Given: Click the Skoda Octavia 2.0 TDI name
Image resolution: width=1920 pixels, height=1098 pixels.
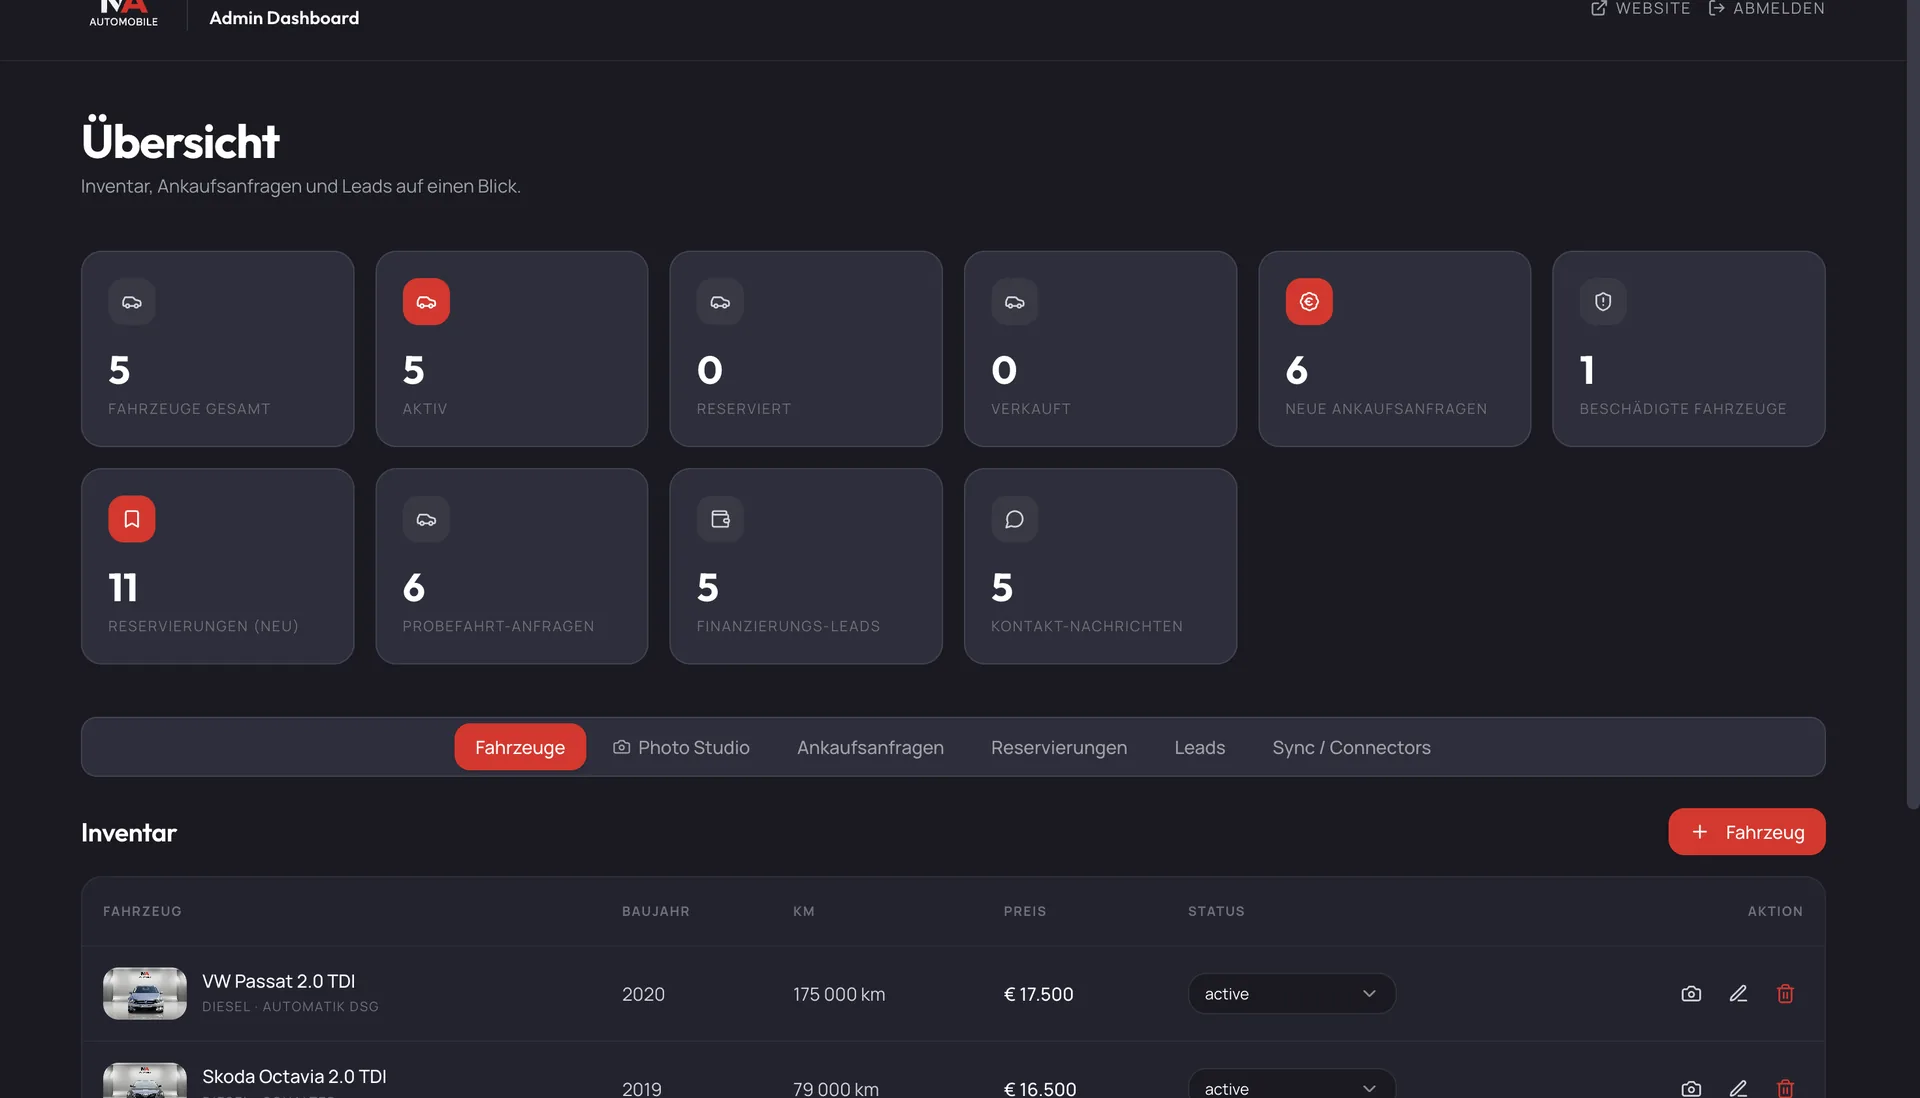Looking at the screenshot, I should click(294, 1076).
